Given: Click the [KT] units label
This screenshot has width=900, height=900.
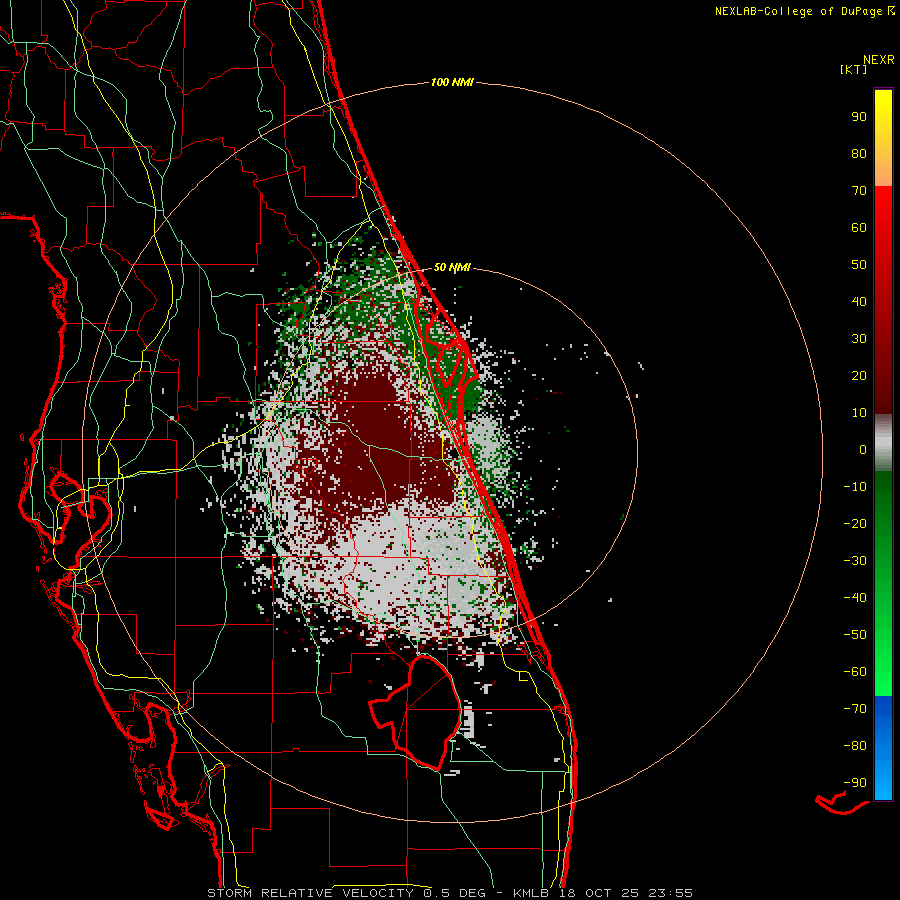Looking at the screenshot, I should coord(854,69).
